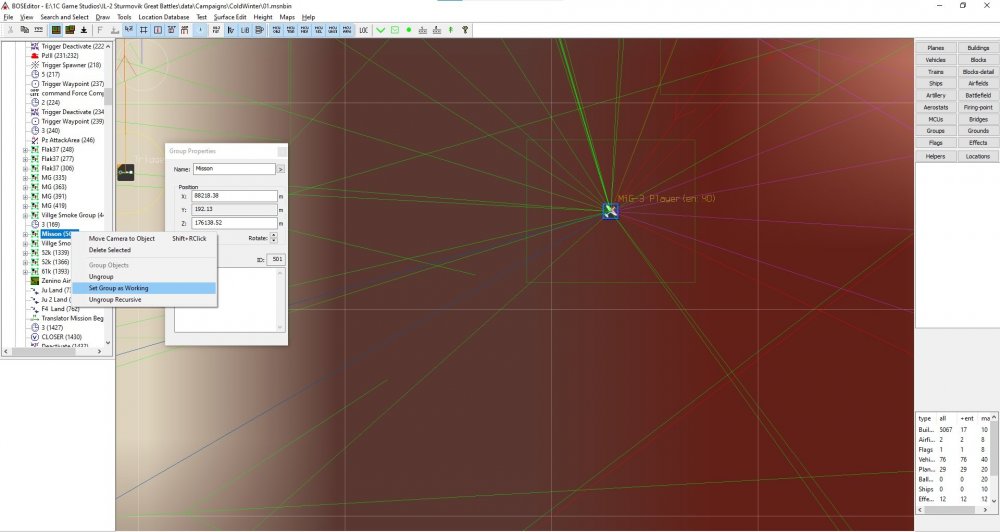1000x532 pixels.
Task: Expand the 52k (1339) tree node
Action: pos(25,253)
